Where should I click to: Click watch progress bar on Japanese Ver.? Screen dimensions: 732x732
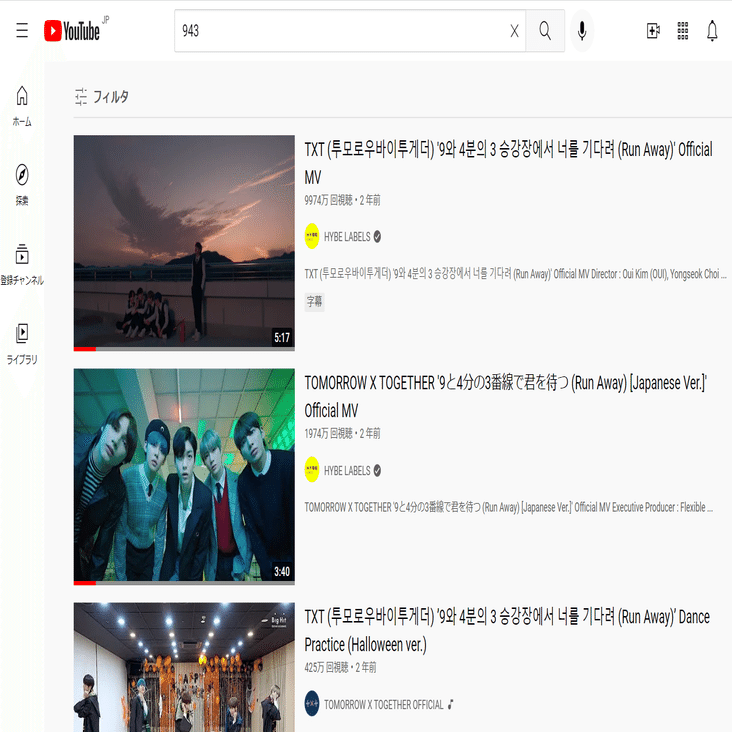pyautogui.click(x=184, y=583)
